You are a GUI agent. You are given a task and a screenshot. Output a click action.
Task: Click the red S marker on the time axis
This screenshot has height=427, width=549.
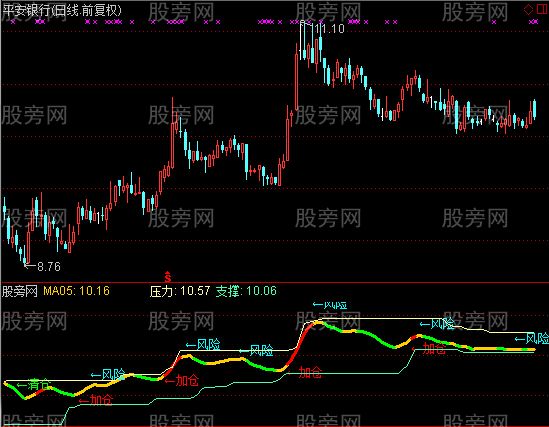168,277
